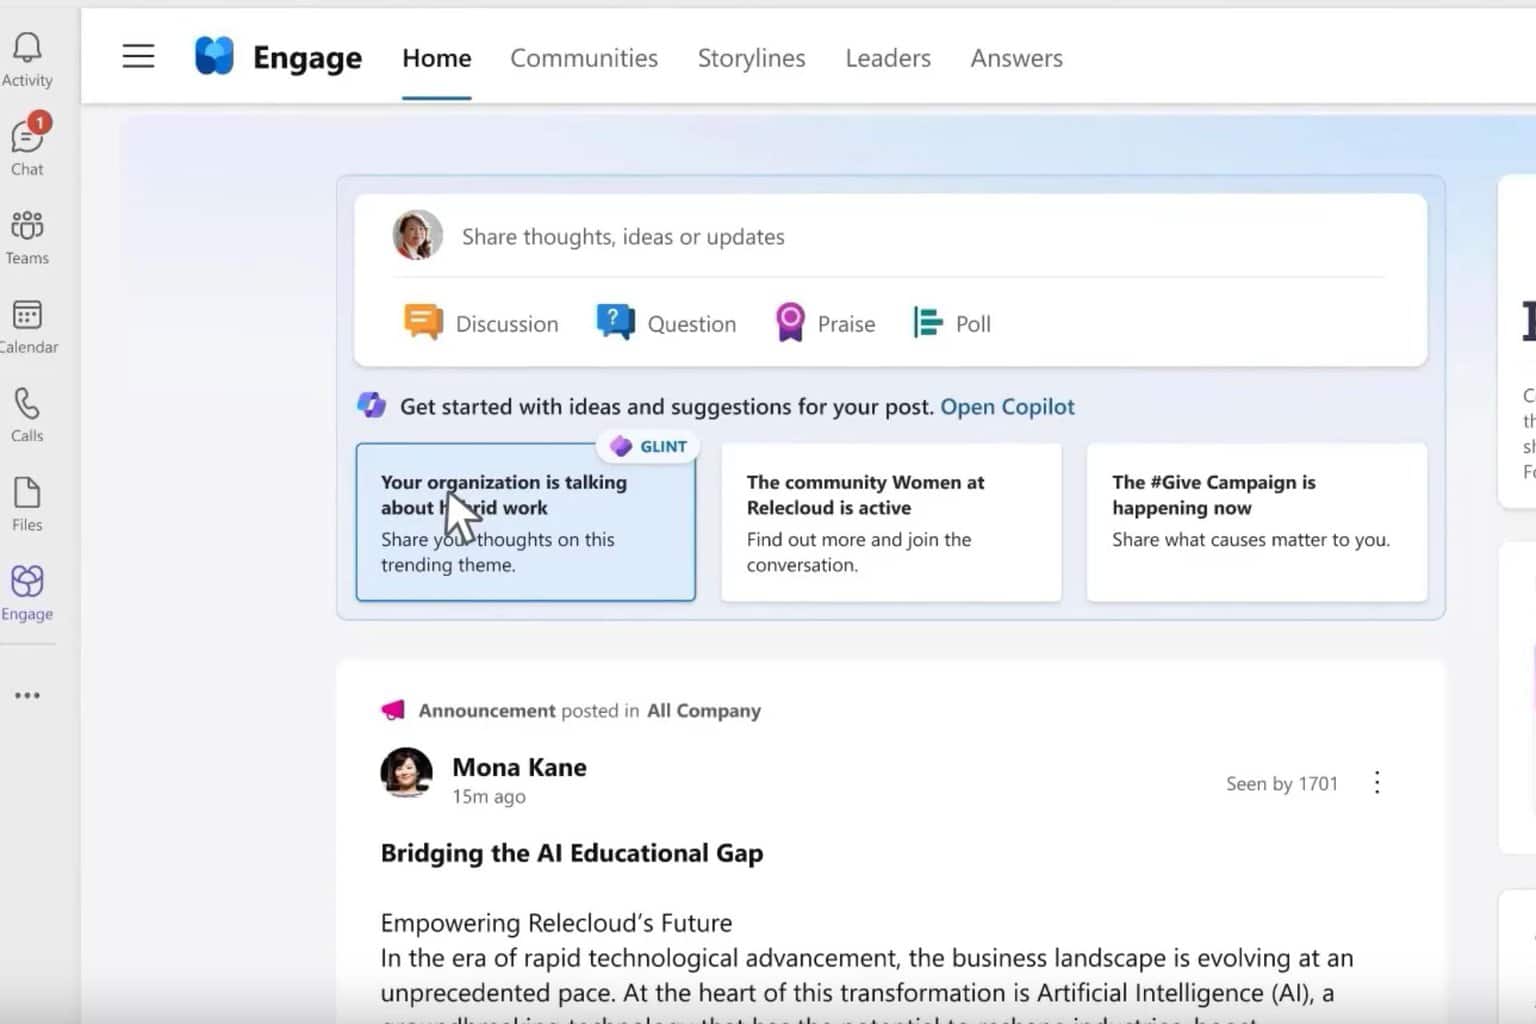Switch to the Communities tab
Screen dimensions: 1536x1024
click(584, 58)
